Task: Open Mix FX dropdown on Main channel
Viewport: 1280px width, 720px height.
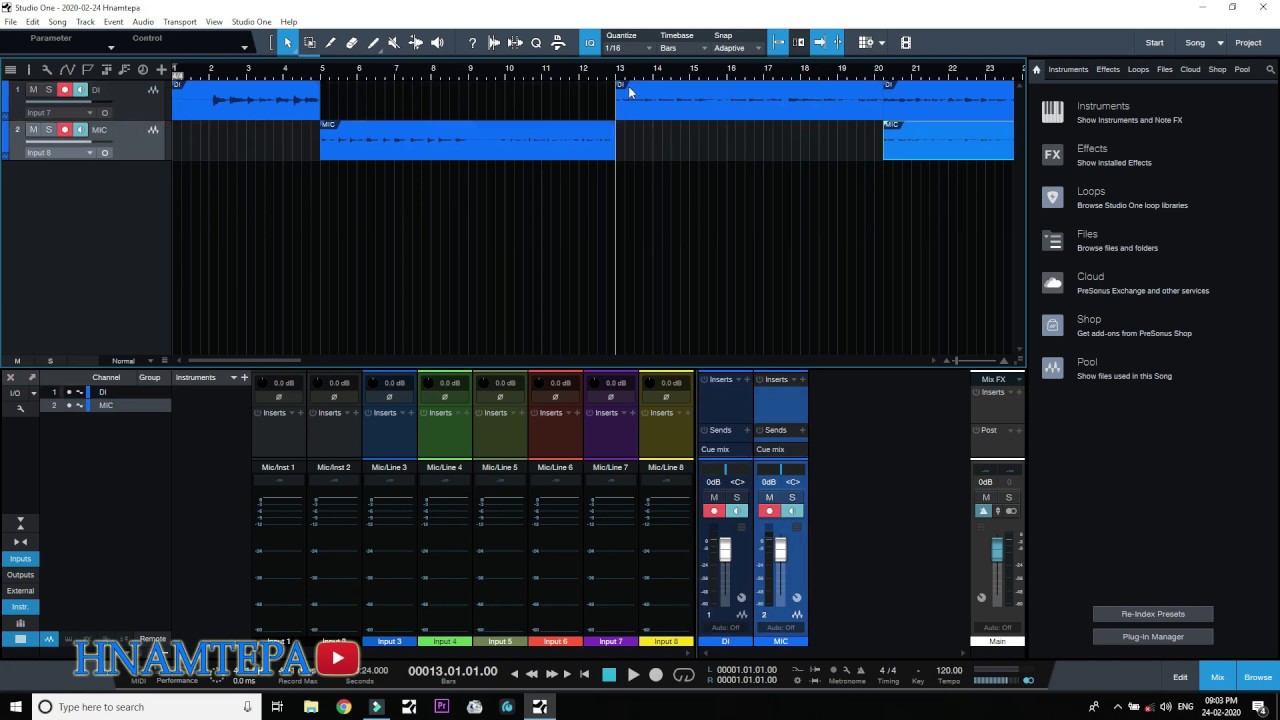Action: point(1019,379)
